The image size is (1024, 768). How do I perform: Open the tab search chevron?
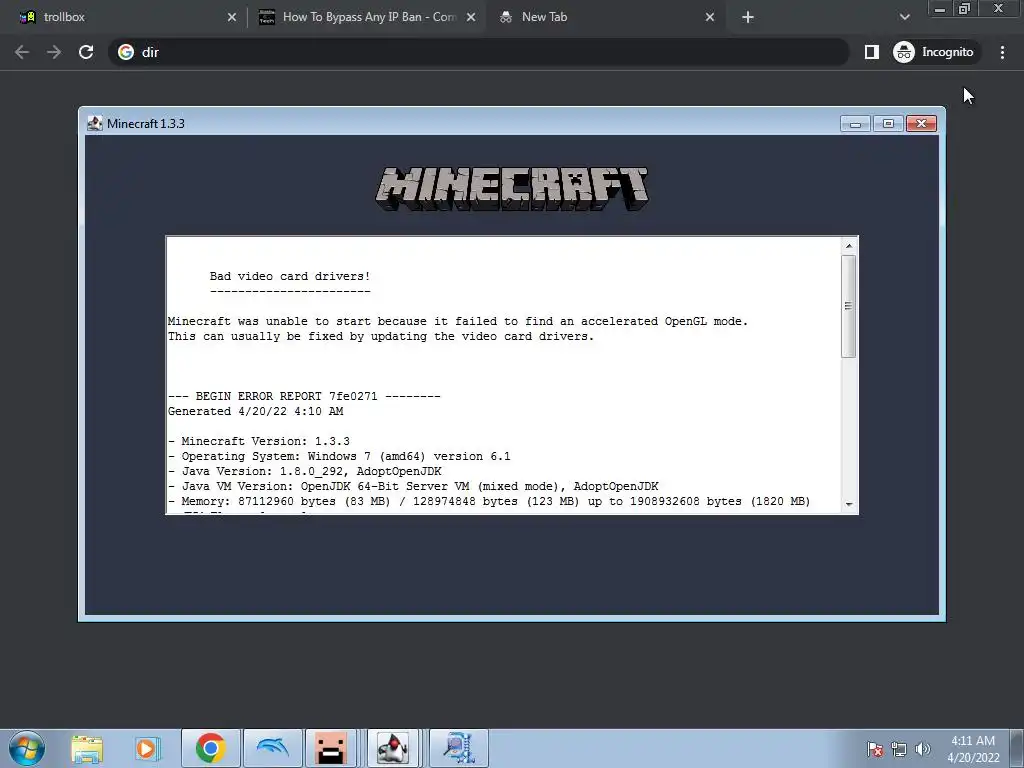tap(904, 18)
